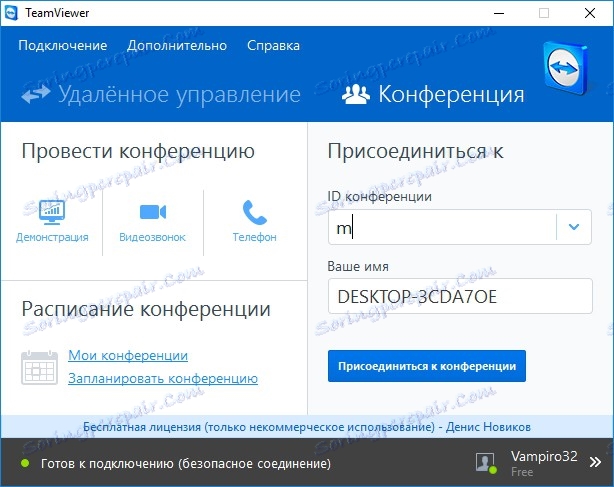Click the Ваше имя name field
This screenshot has width=614, height=487.
[x=460, y=296]
